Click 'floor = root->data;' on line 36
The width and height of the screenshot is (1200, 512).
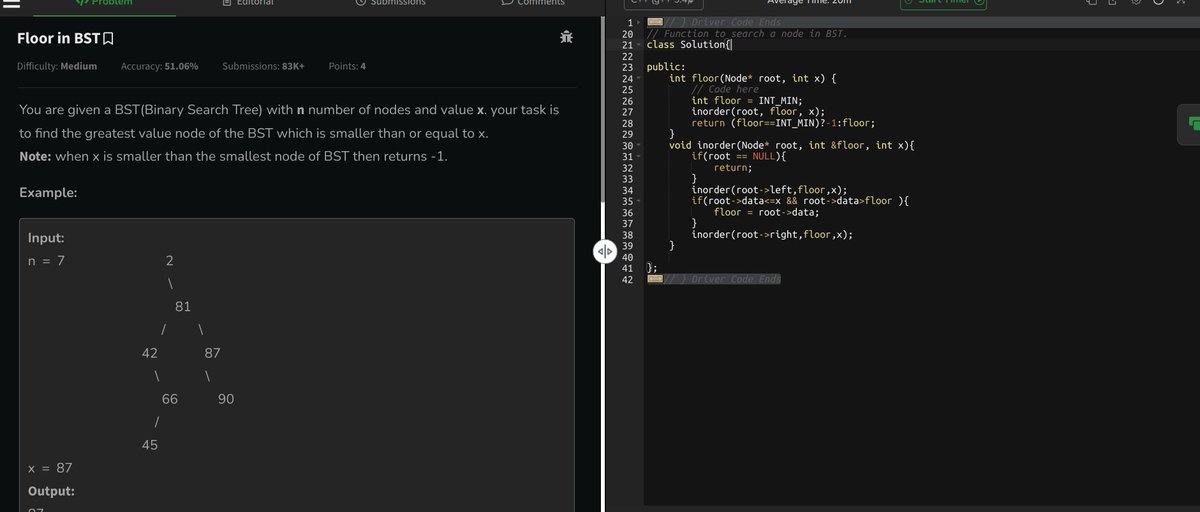767,212
